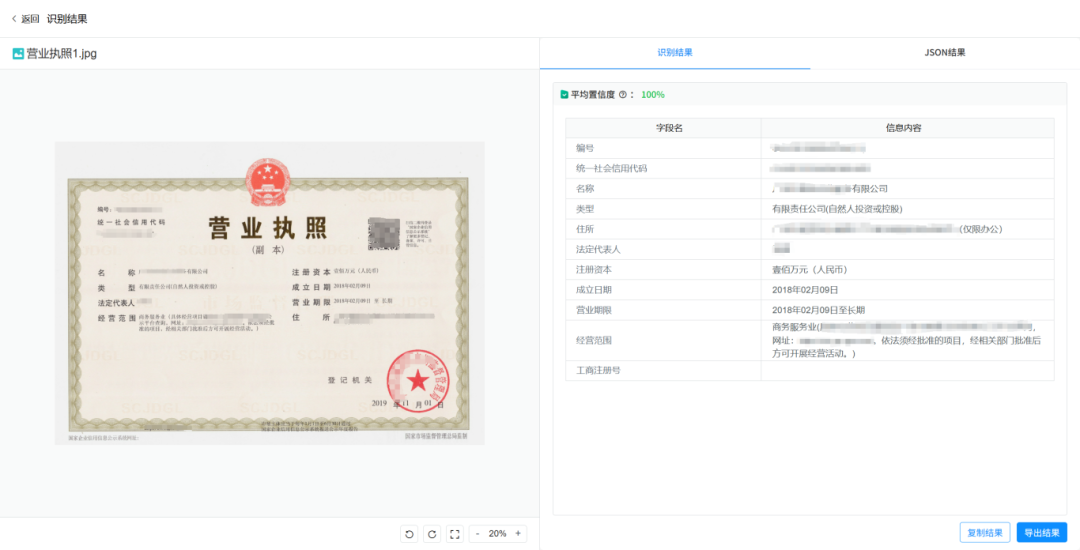The height and width of the screenshot is (550, 1080).
Task: Click the 20% zoom level field
Action: 497,534
